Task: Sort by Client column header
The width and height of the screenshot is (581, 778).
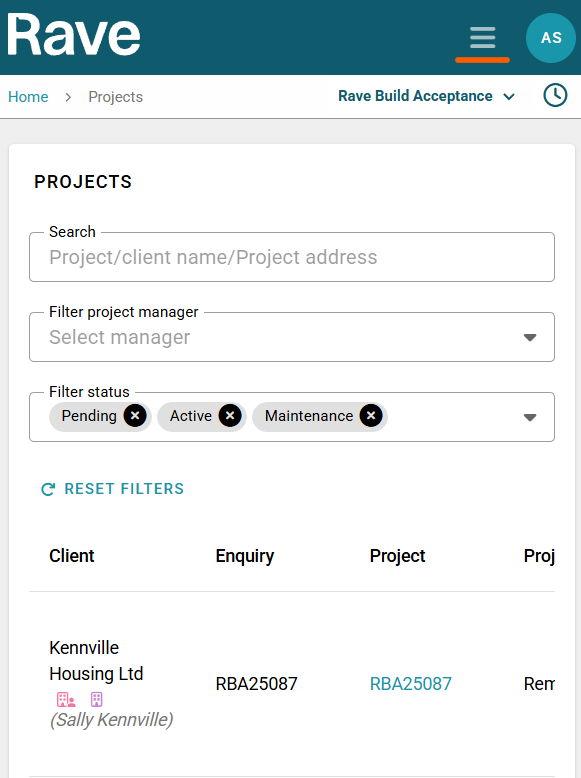Action: pyautogui.click(x=71, y=556)
